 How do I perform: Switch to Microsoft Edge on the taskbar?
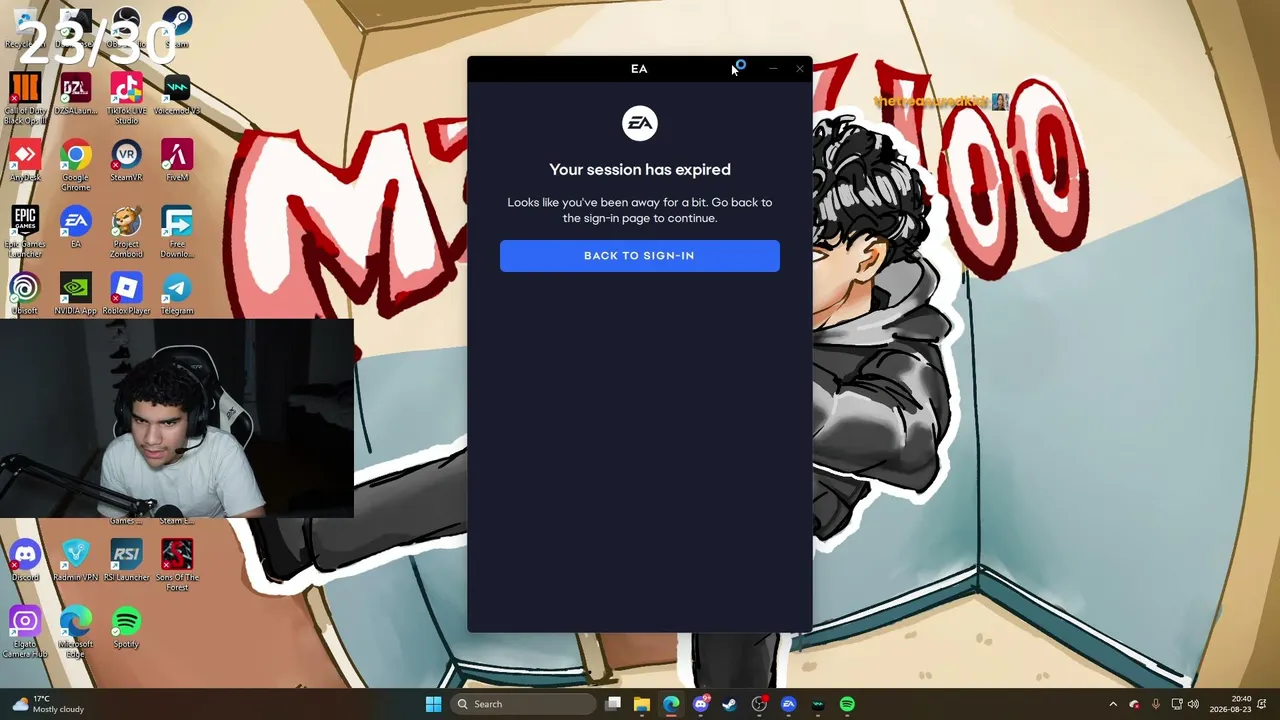[x=671, y=704]
